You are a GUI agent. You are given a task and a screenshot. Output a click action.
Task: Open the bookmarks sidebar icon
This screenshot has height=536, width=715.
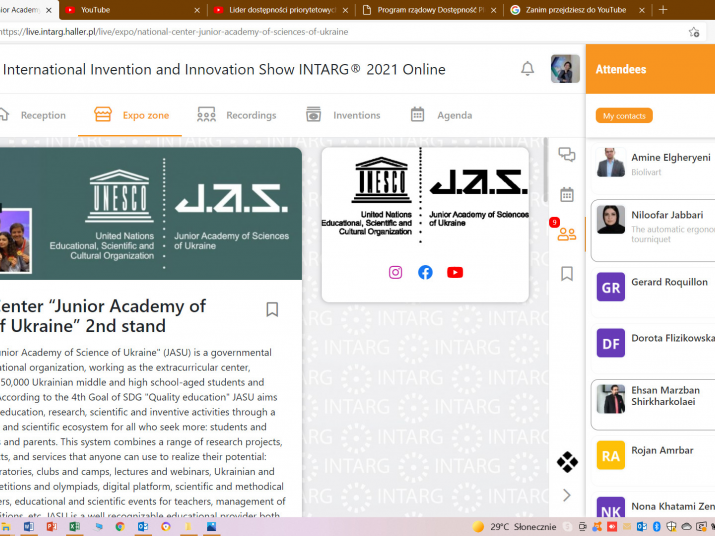[567, 273]
